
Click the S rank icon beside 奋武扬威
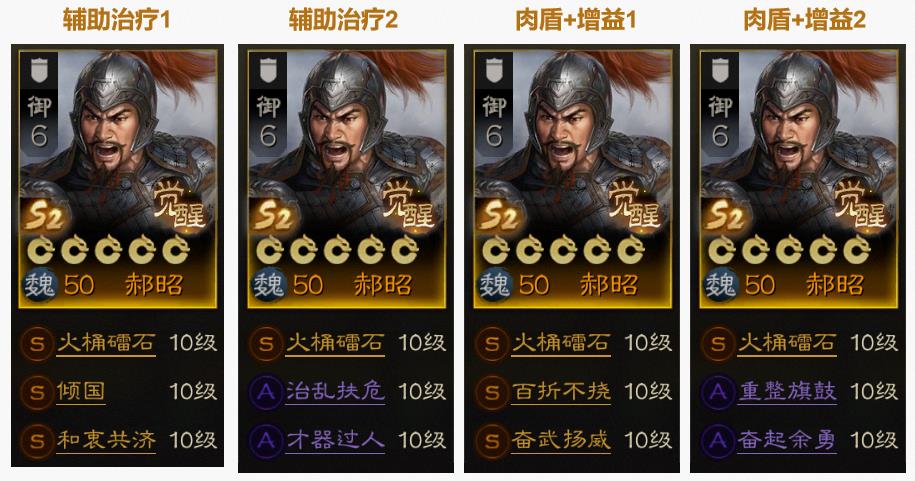(x=492, y=441)
